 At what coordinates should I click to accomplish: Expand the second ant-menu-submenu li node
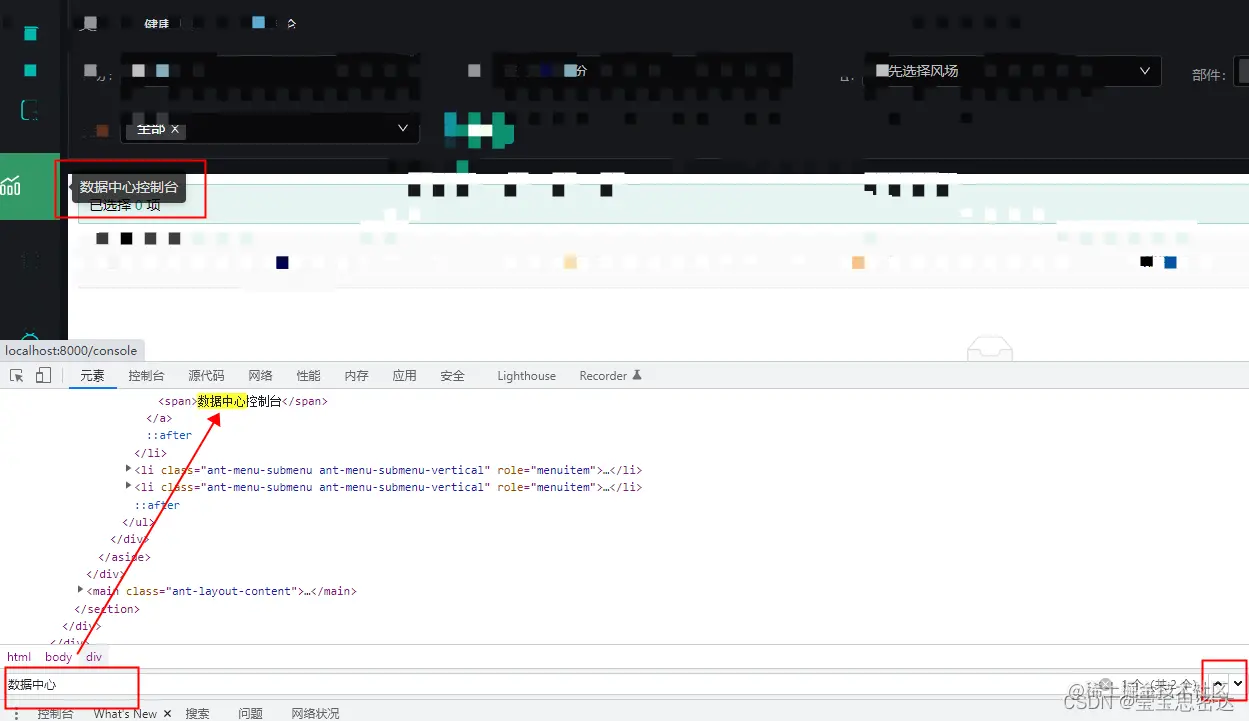[x=128, y=486]
